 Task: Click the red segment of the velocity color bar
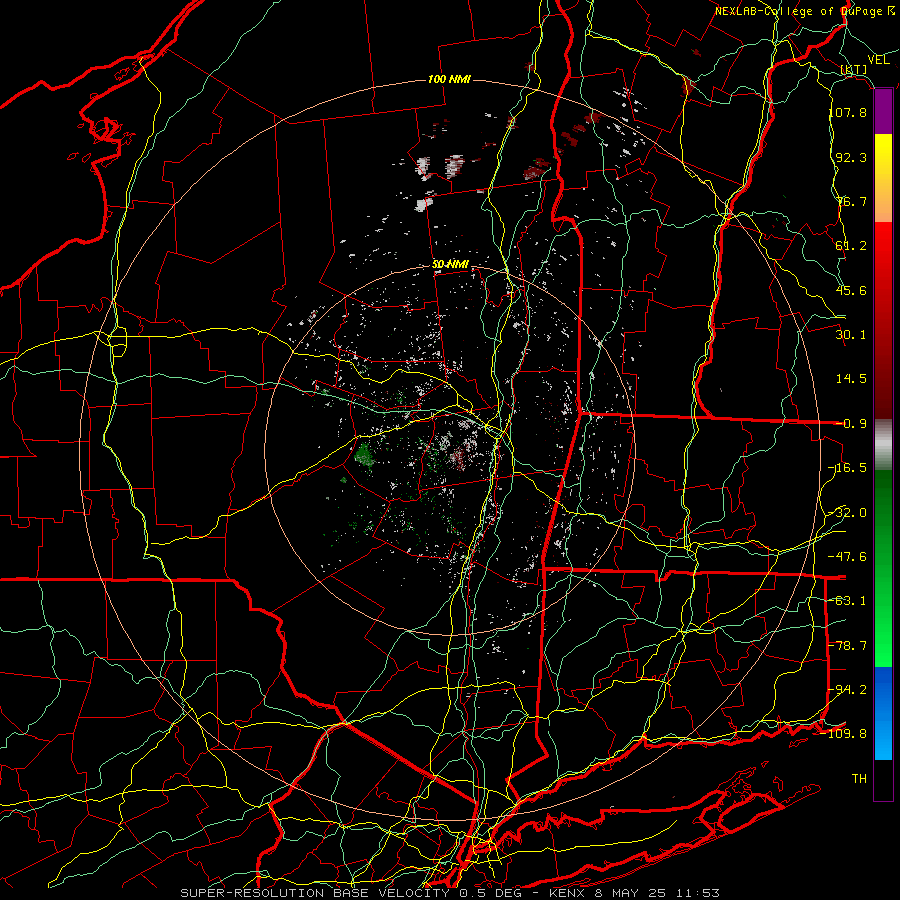pos(883,320)
